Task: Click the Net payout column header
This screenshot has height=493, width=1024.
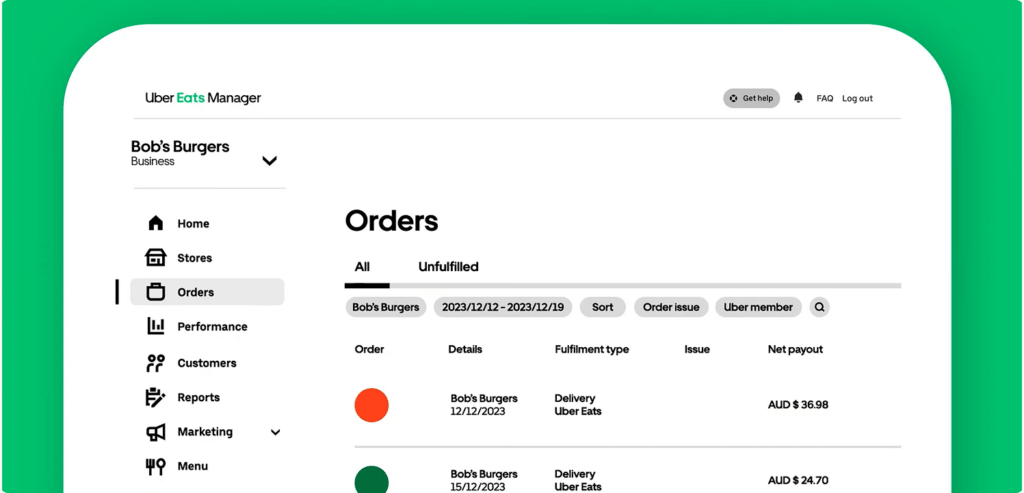Action: point(795,349)
